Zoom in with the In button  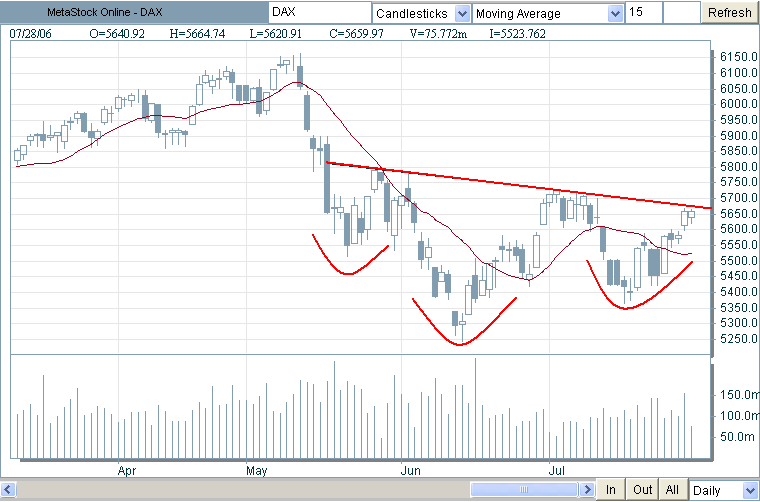tap(611, 489)
